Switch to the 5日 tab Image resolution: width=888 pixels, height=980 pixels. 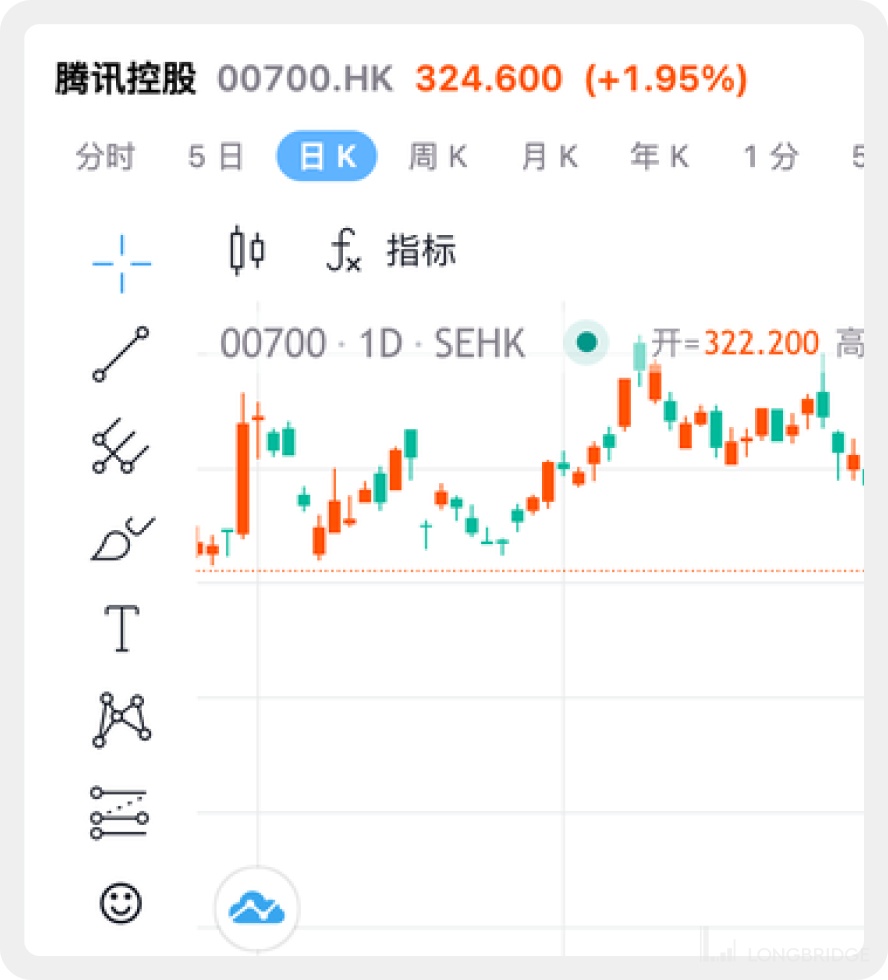pos(216,157)
